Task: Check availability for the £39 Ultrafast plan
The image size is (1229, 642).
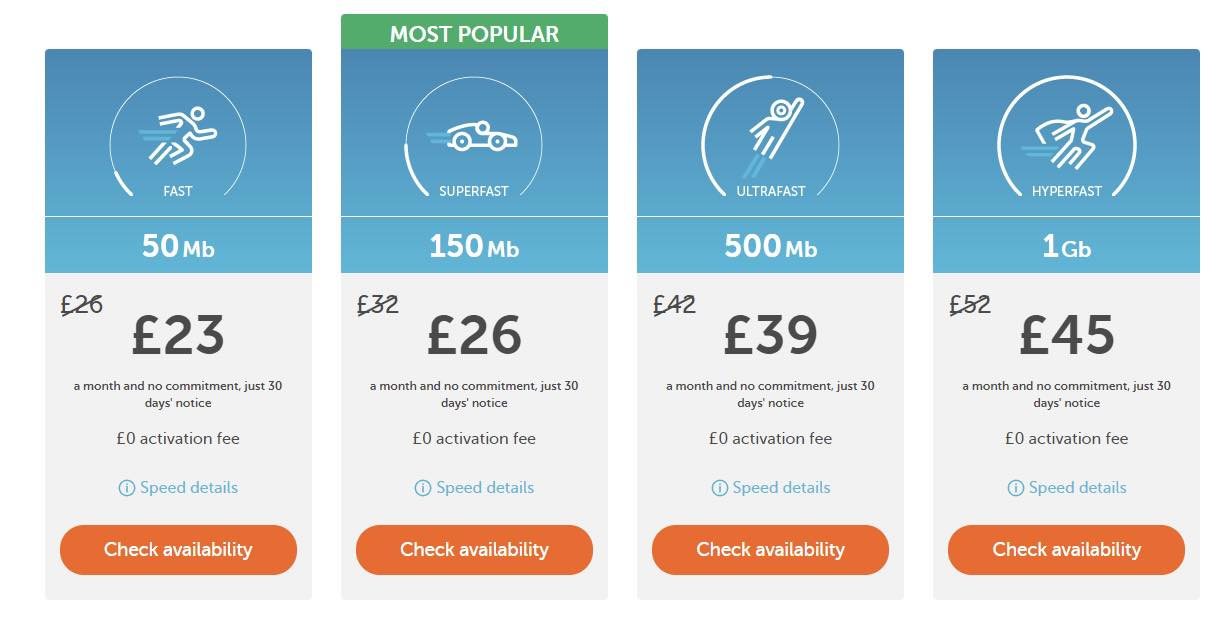Action: click(x=770, y=550)
